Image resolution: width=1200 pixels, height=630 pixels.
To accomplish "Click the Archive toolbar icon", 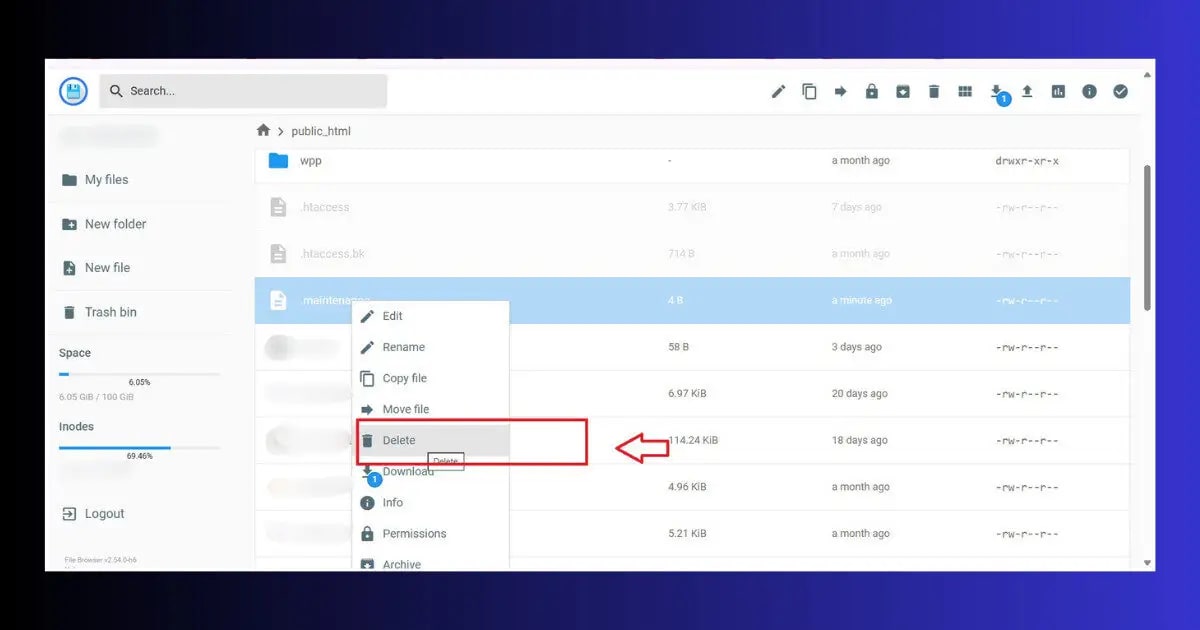I will click(x=902, y=91).
